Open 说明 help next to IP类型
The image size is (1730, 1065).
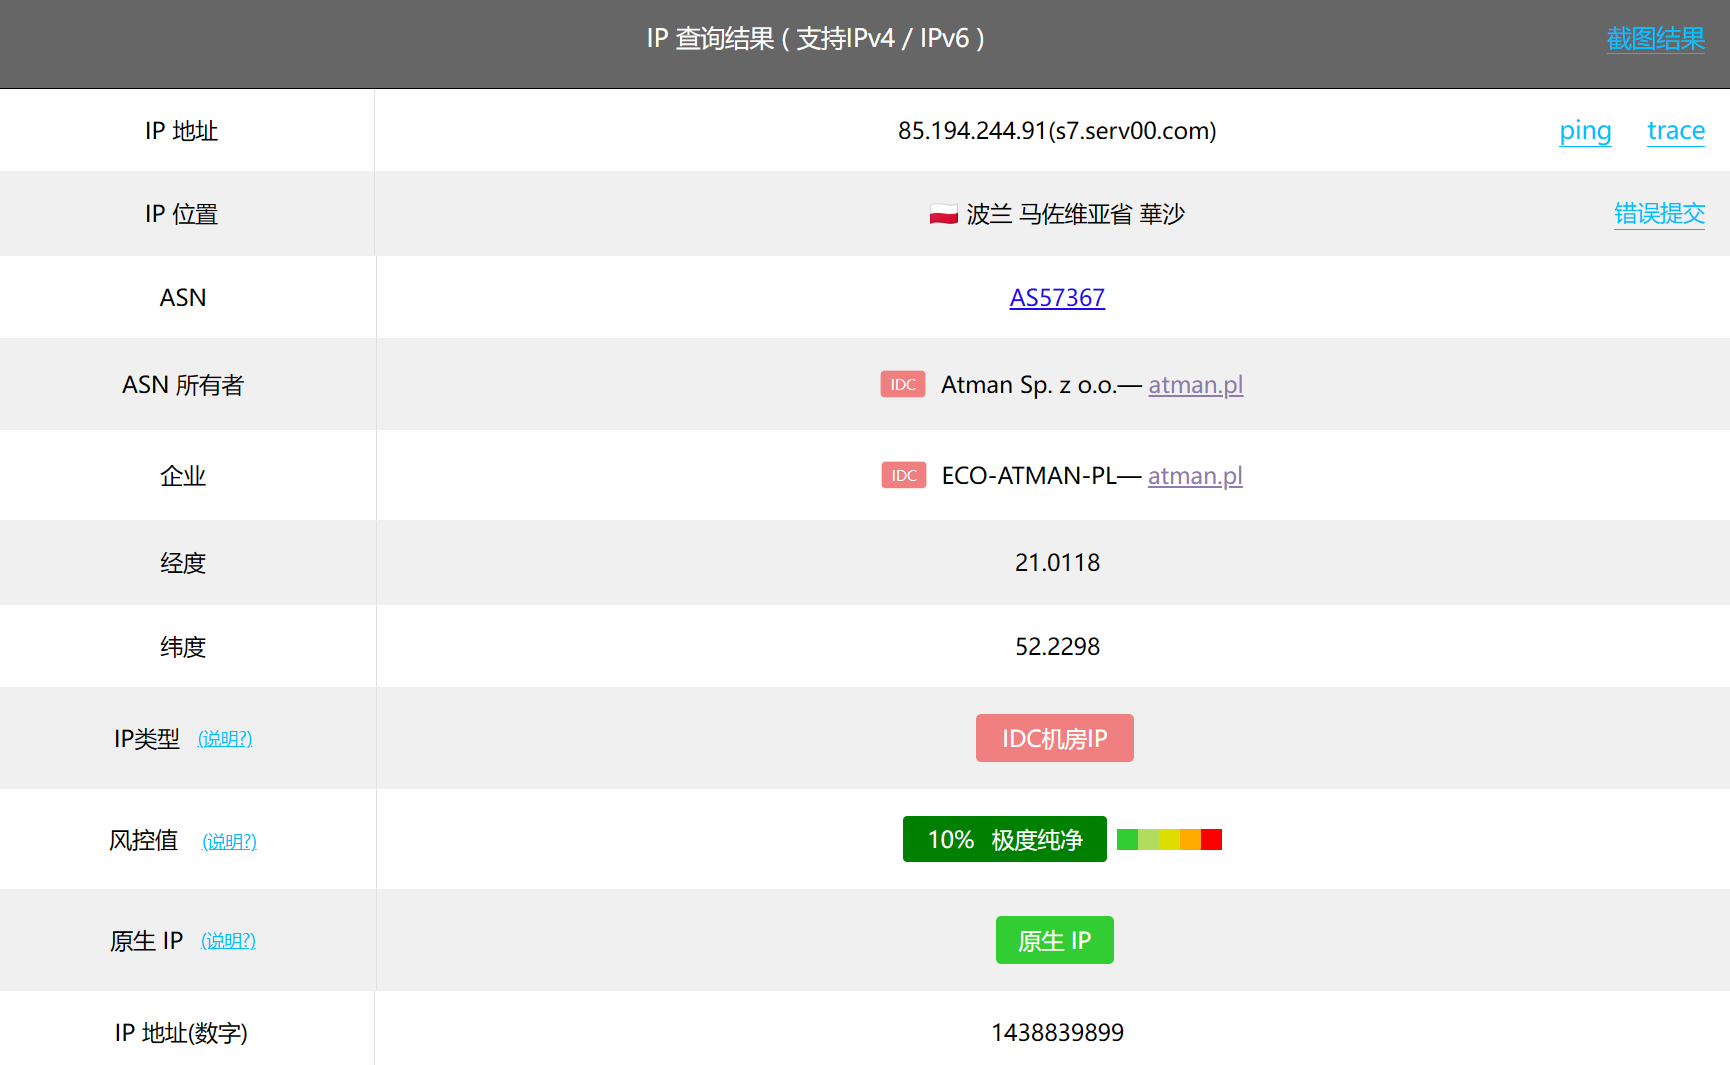(x=225, y=739)
